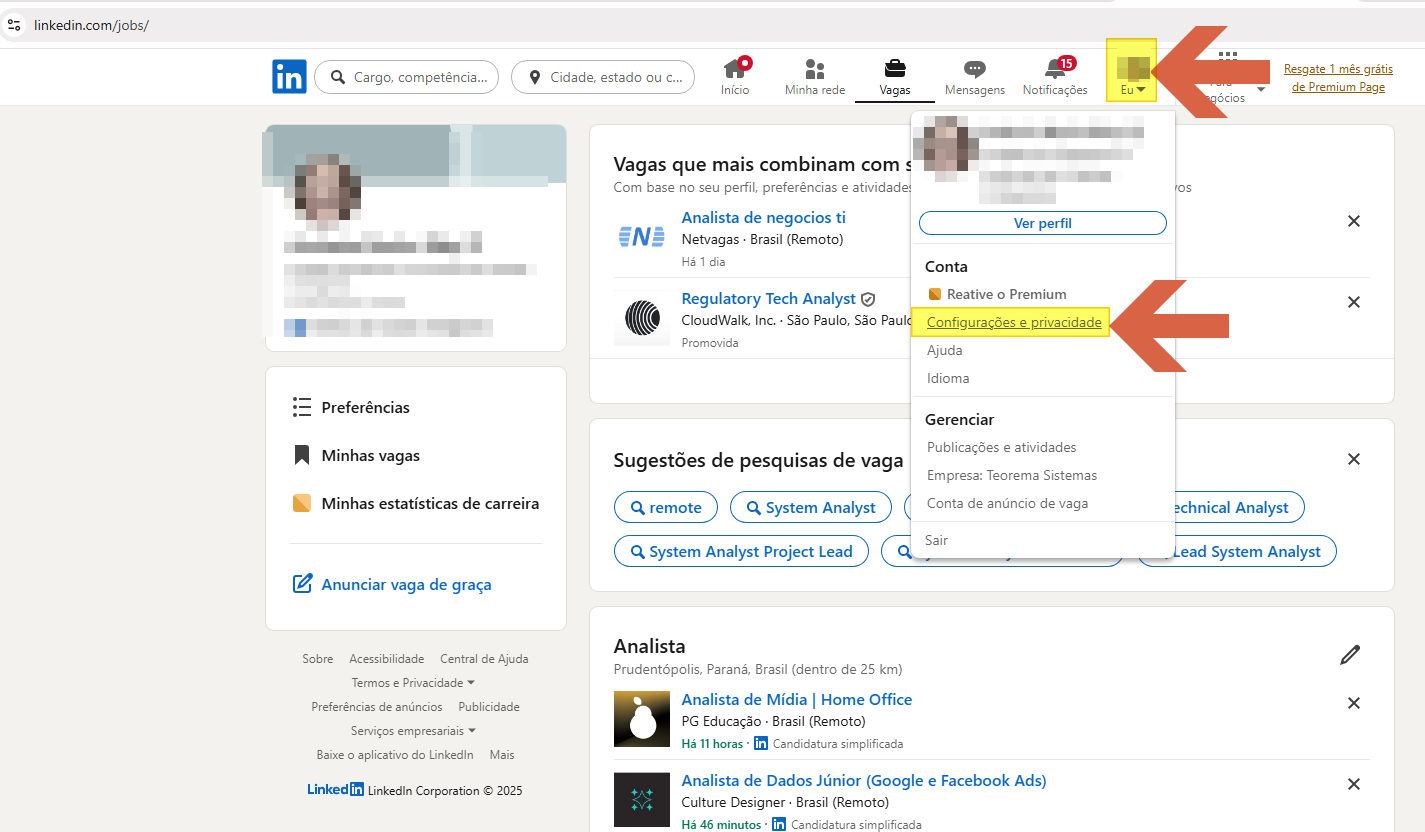Click the Acessibilidade footer link
Viewport: 1425px width, 832px height.
point(387,659)
